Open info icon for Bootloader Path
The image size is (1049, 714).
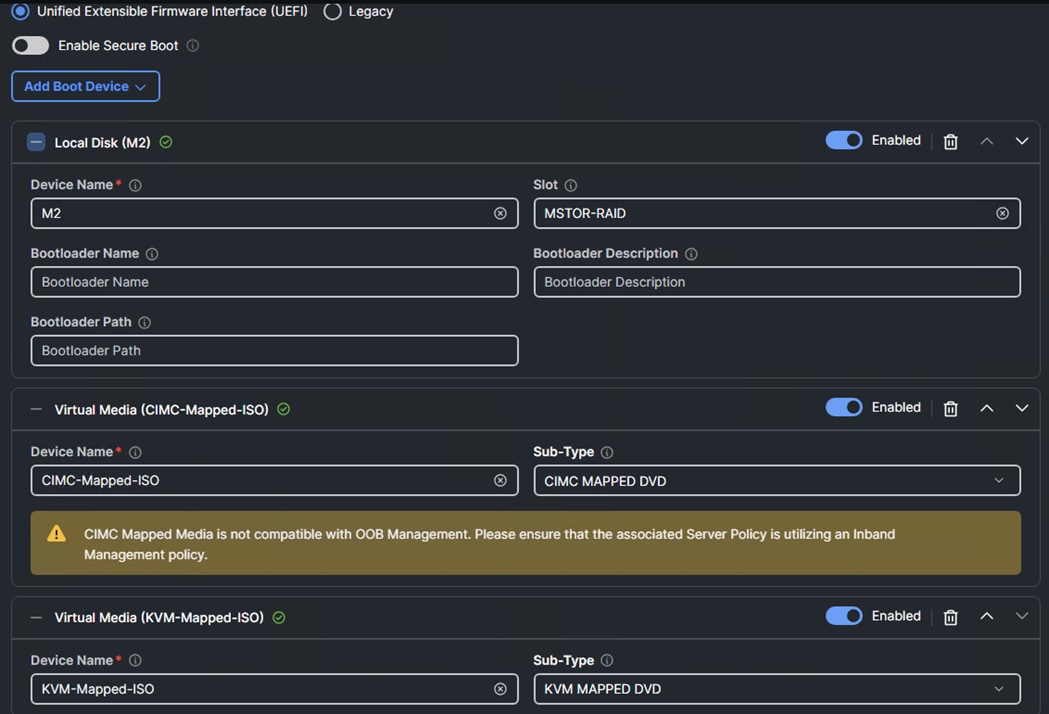pyautogui.click(x=145, y=323)
